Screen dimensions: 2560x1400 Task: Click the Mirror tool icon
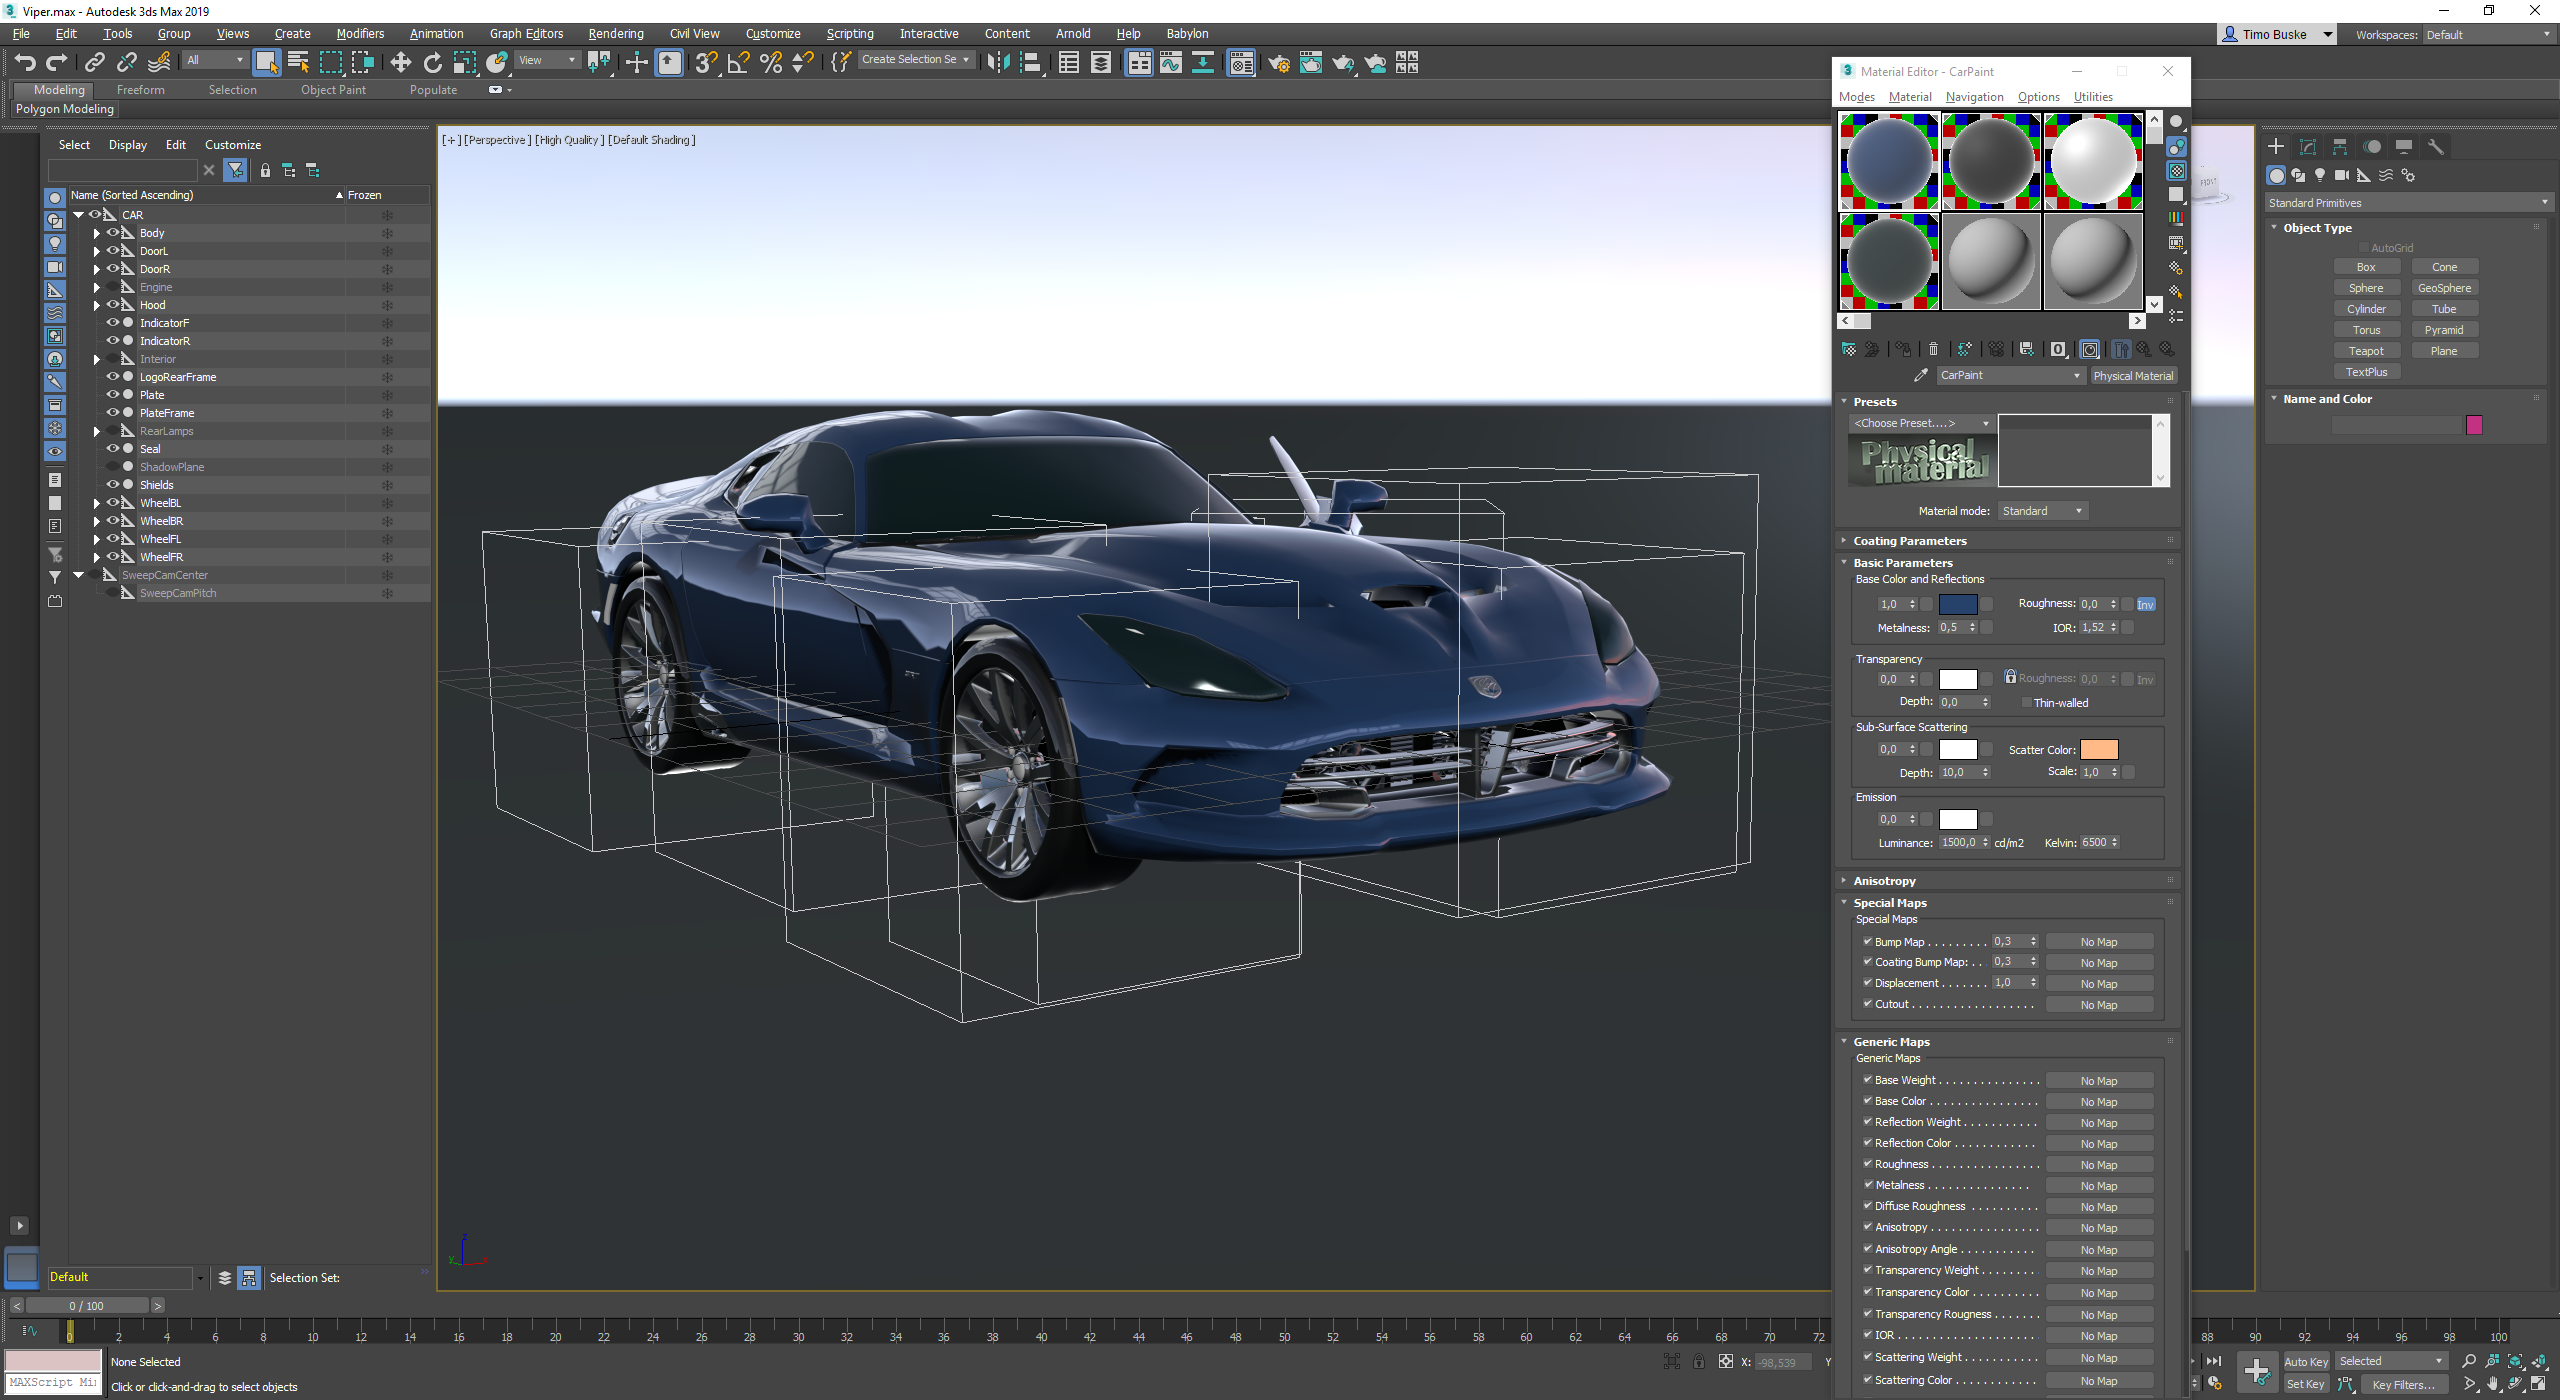[x=997, y=63]
